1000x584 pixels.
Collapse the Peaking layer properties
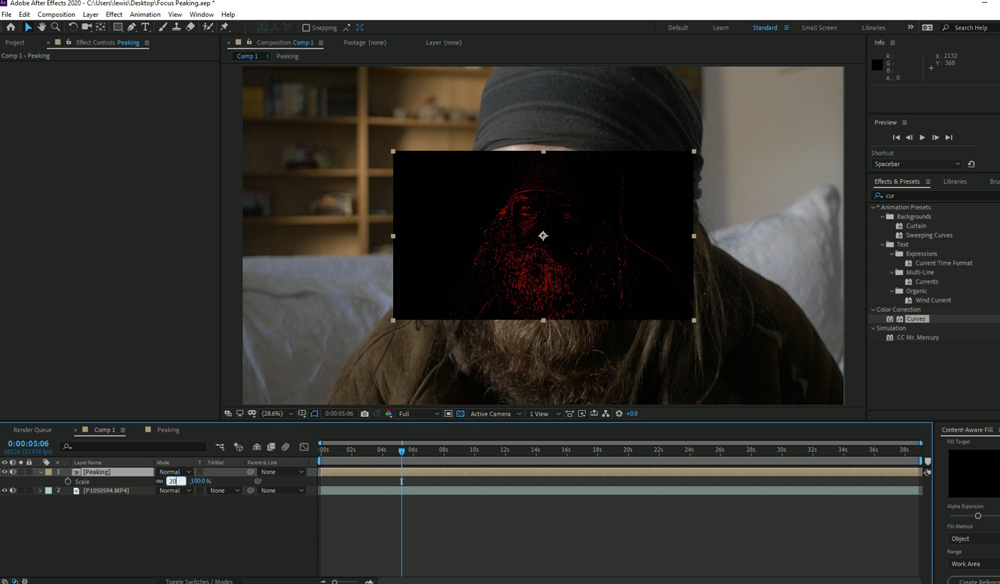point(40,472)
